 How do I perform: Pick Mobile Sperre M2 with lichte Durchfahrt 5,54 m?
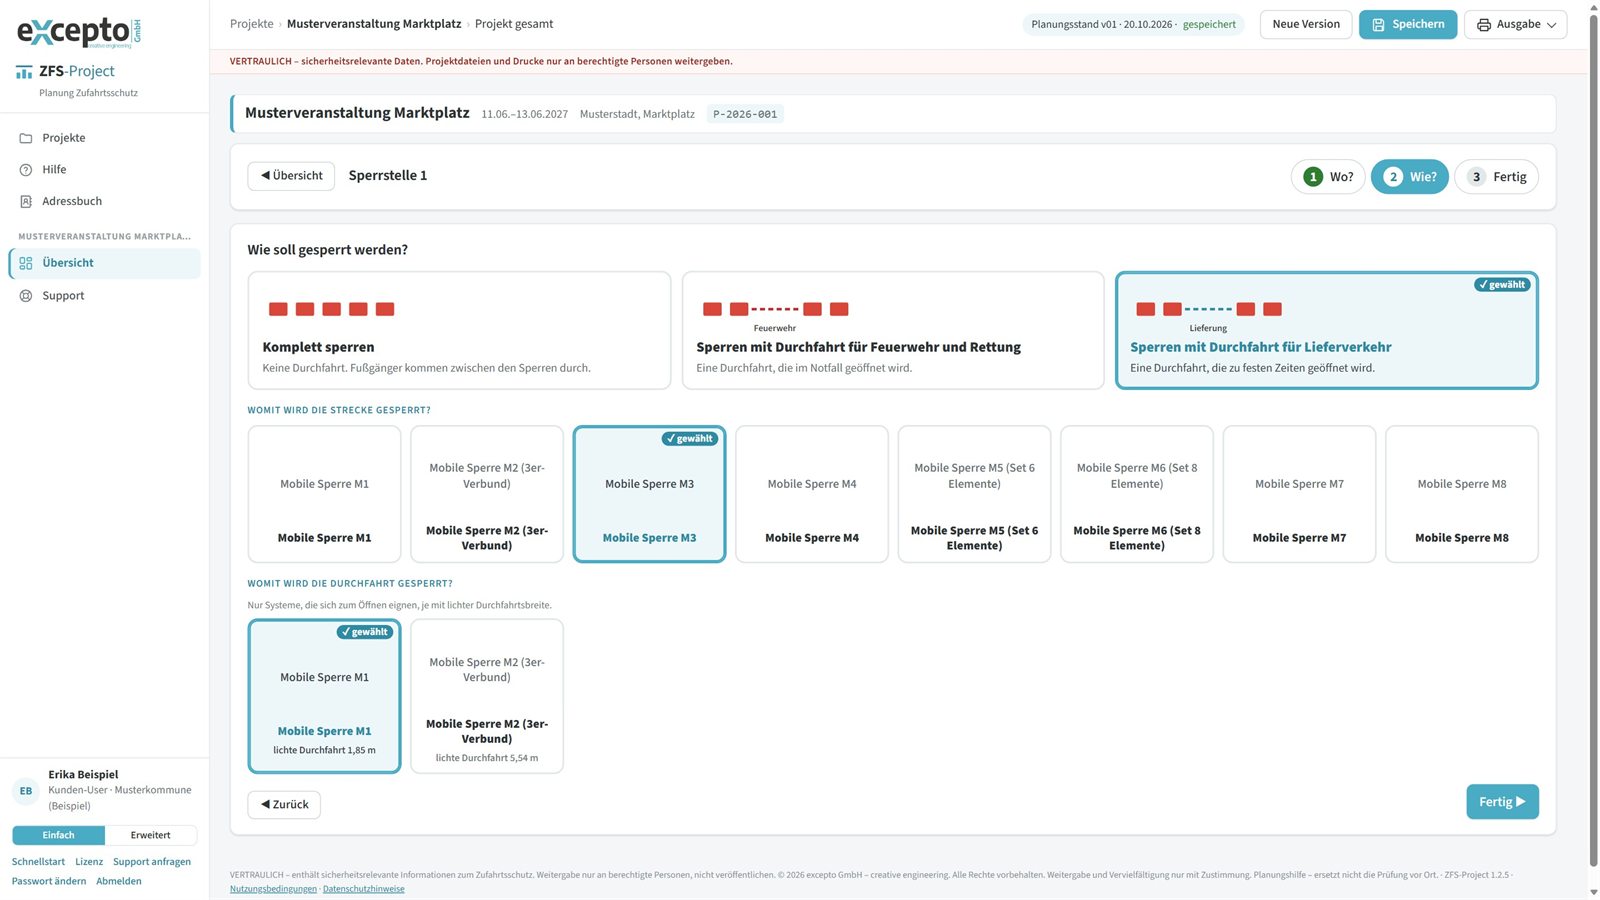(487, 696)
